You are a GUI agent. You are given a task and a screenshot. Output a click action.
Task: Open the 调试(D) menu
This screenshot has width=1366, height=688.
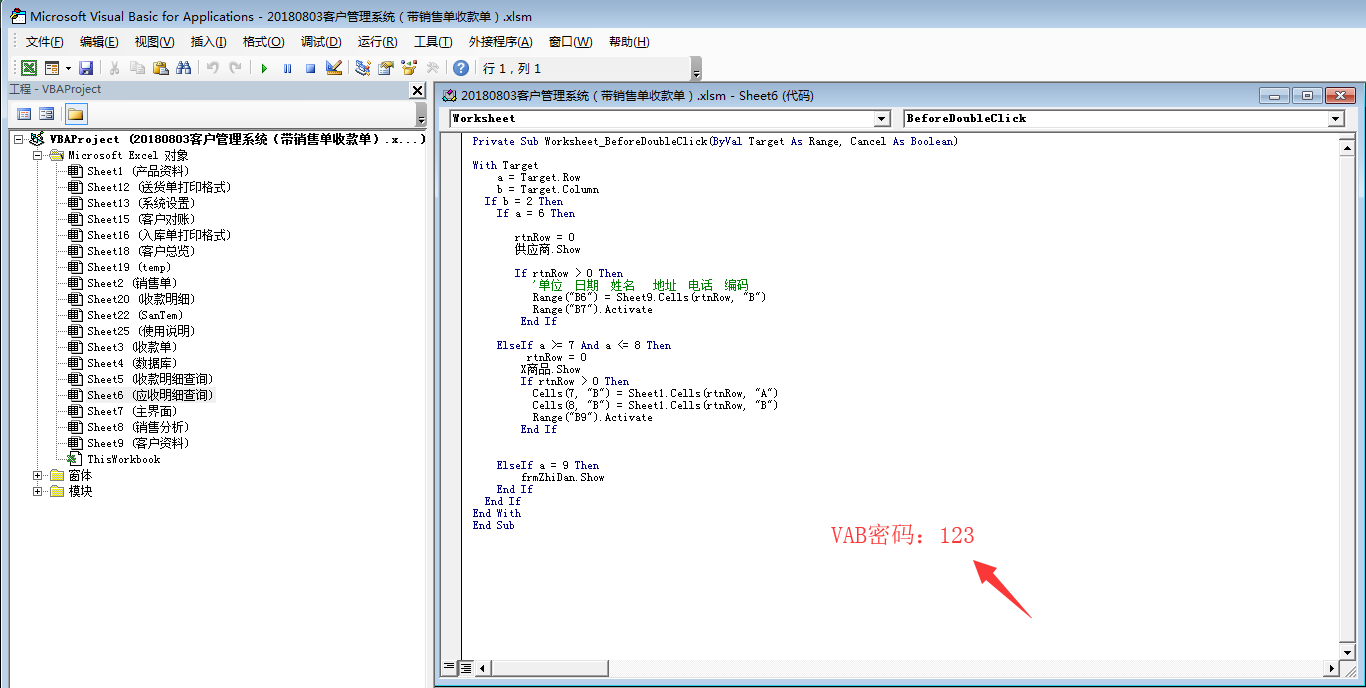tap(321, 42)
